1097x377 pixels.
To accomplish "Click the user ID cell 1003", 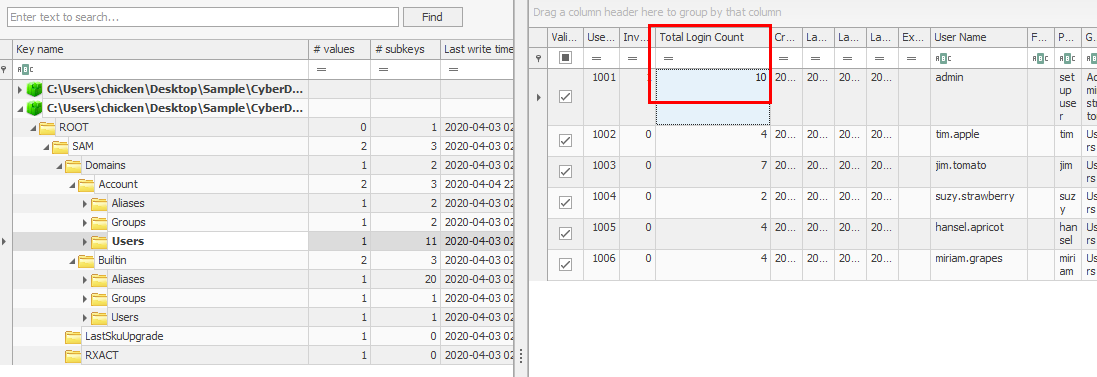I will tap(601, 172).
